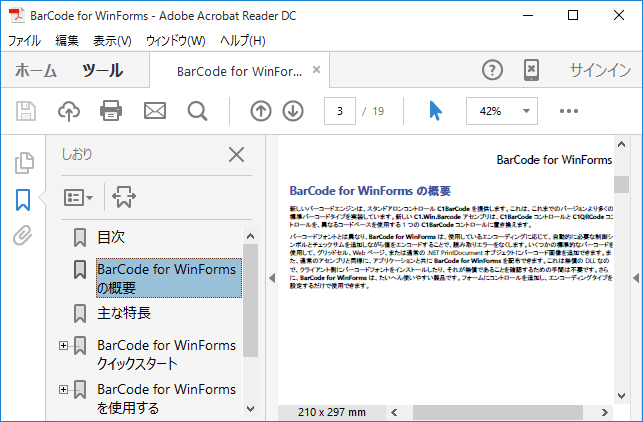Print the document using the printer icon

pyautogui.click(x=111, y=111)
